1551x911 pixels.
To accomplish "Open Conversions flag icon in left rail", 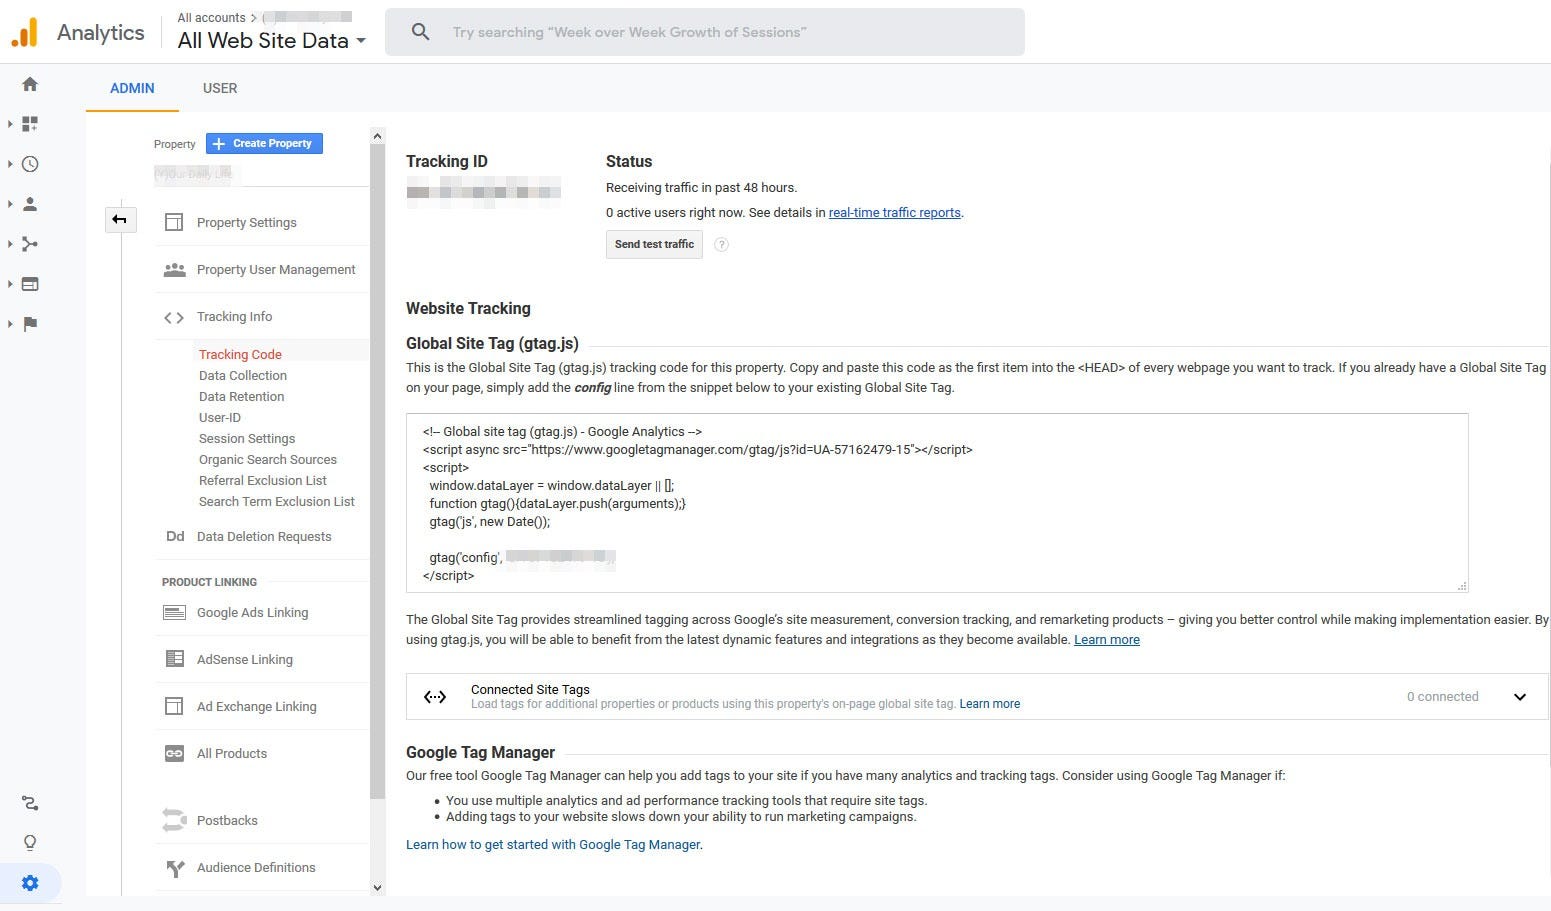I will (30, 324).
